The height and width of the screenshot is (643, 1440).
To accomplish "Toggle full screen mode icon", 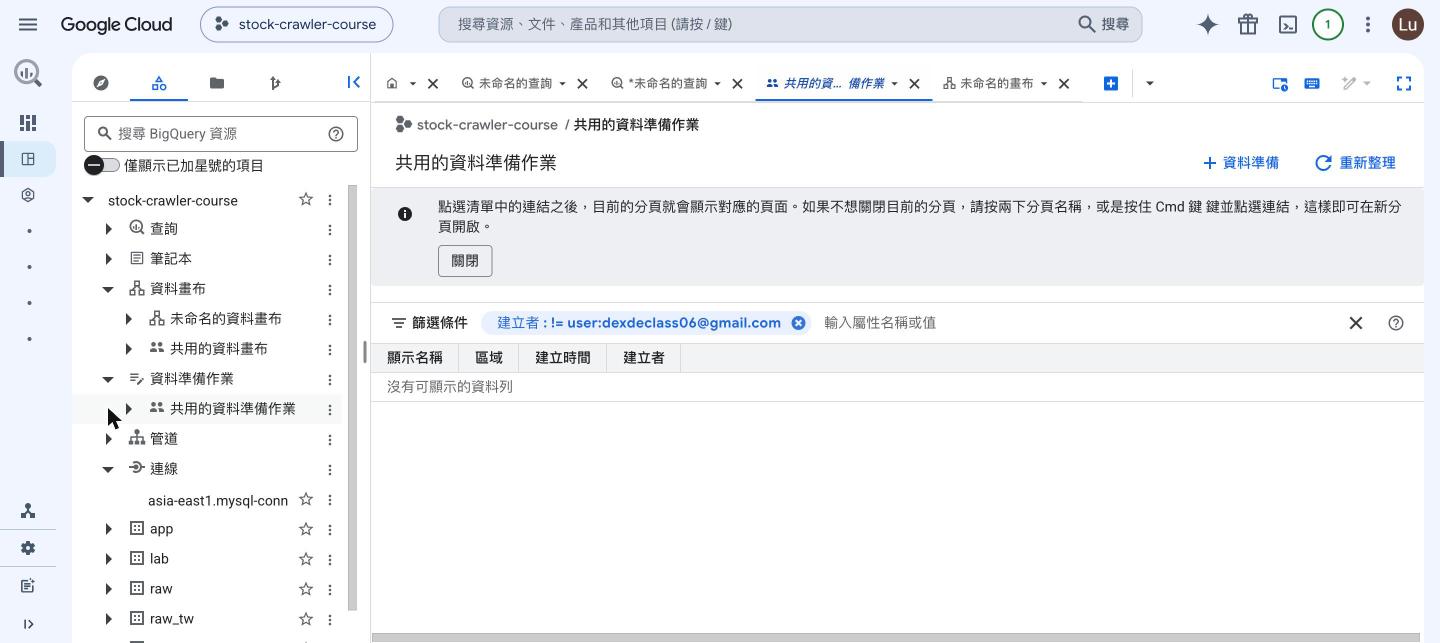I will click(1404, 84).
